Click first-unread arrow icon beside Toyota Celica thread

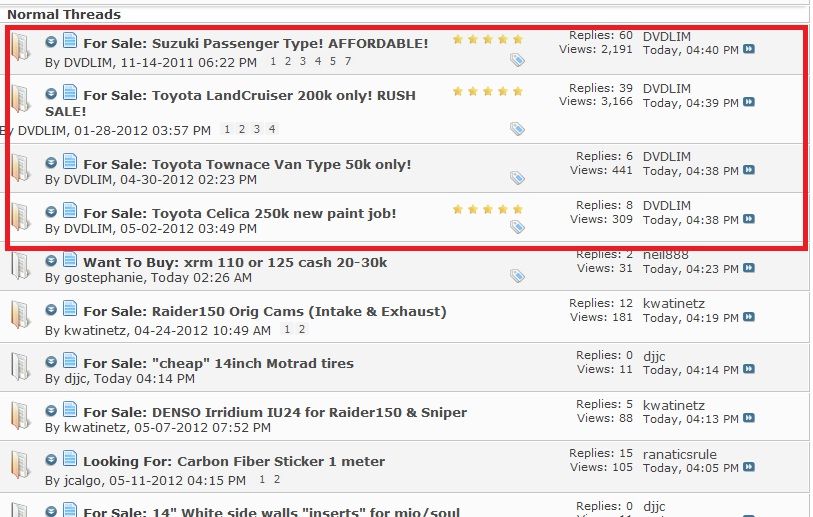tap(52, 212)
